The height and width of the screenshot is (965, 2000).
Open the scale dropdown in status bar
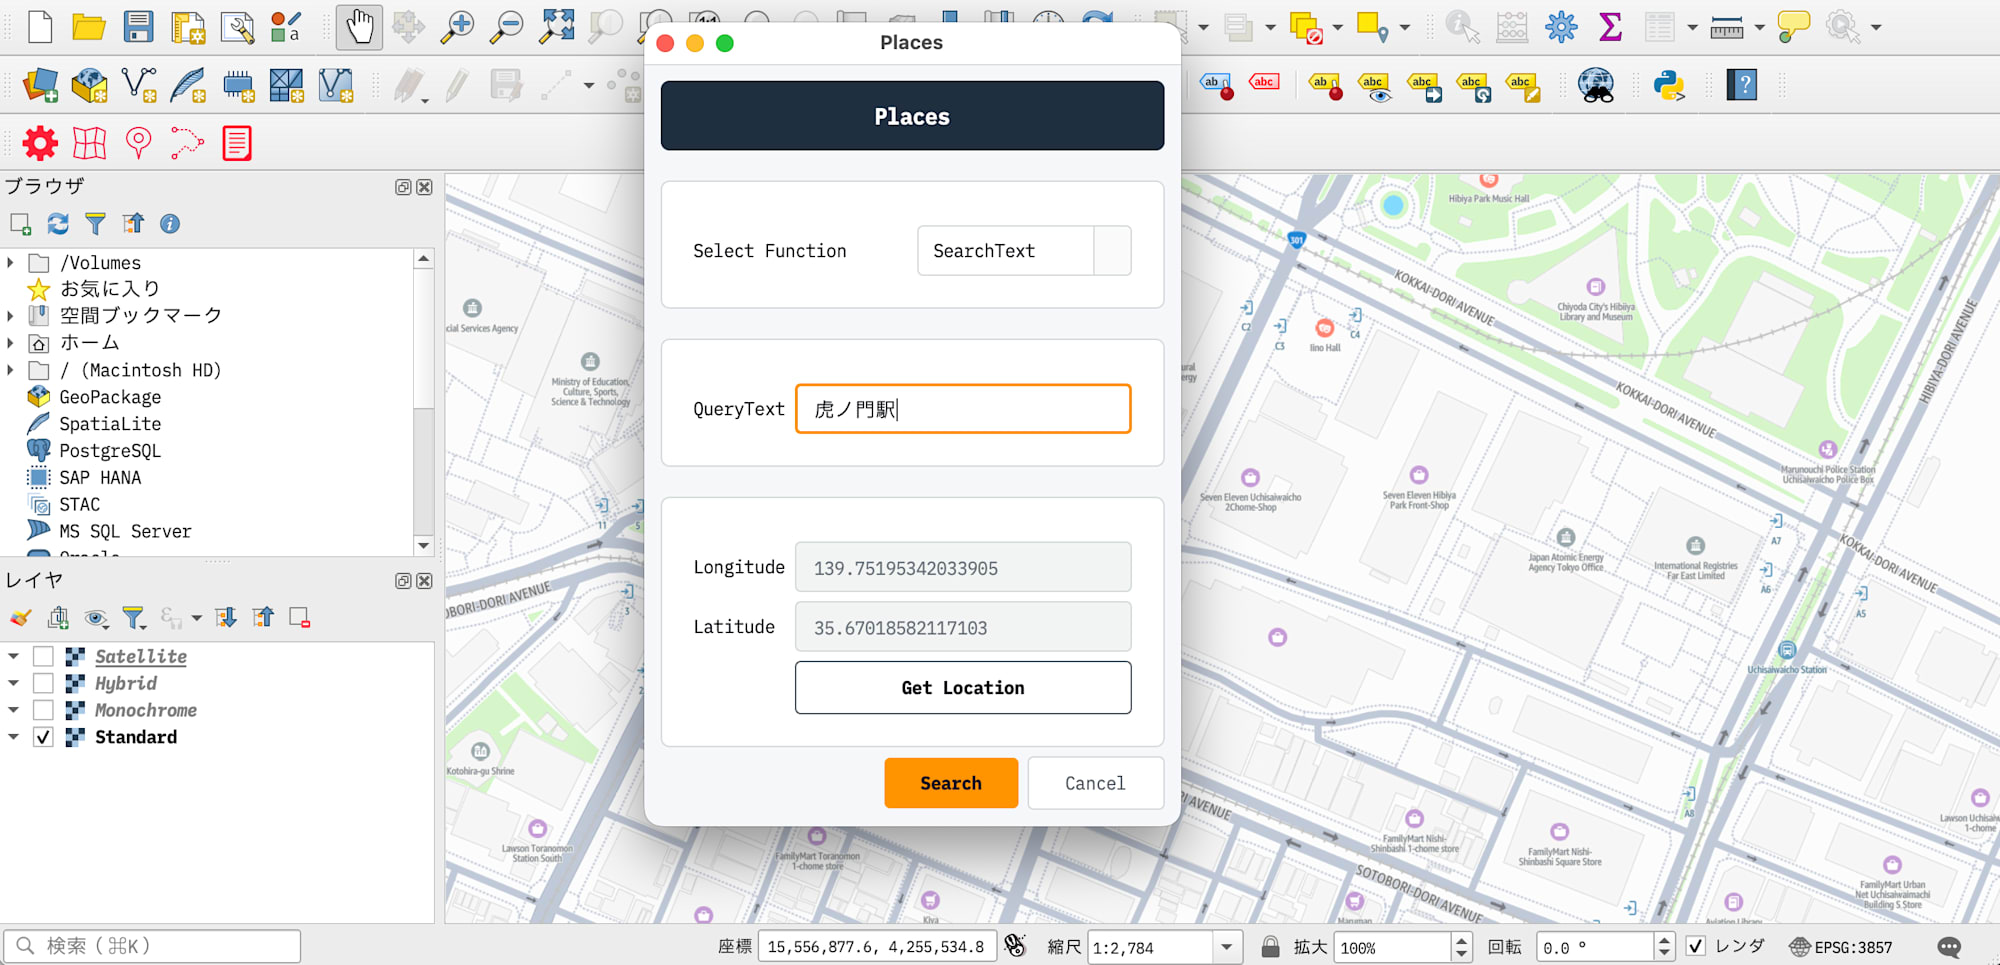pyautogui.click(x=1226, y=947)
